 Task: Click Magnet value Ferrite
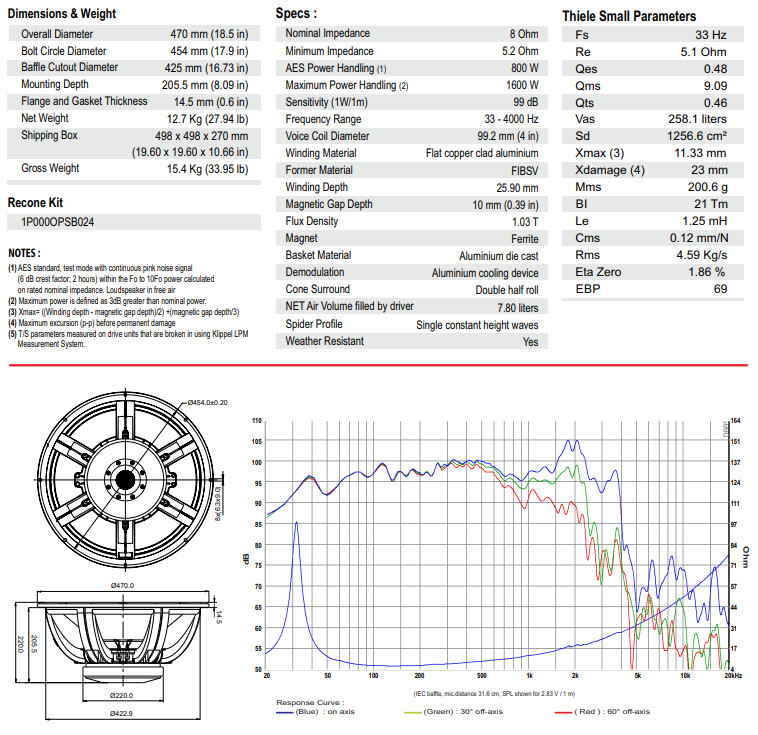(x=525, y=239)
